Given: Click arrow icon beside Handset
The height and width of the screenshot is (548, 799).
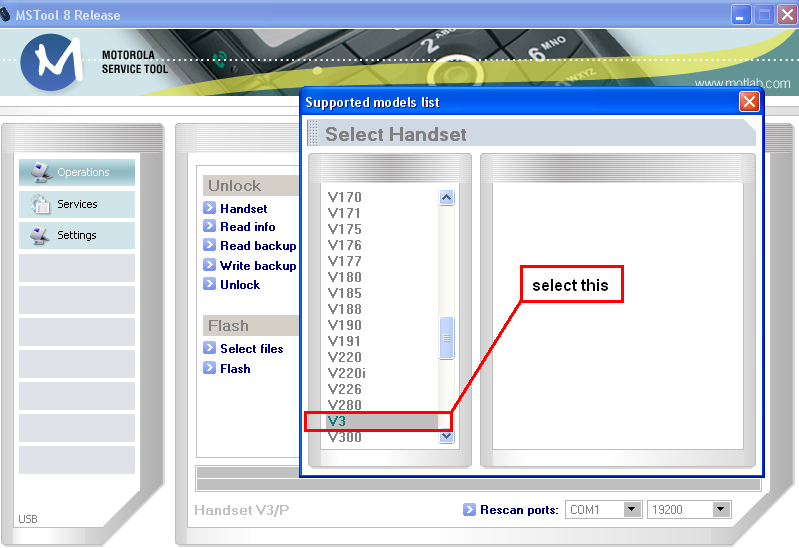Looking at the screenshot, I should tap(209, 207).
